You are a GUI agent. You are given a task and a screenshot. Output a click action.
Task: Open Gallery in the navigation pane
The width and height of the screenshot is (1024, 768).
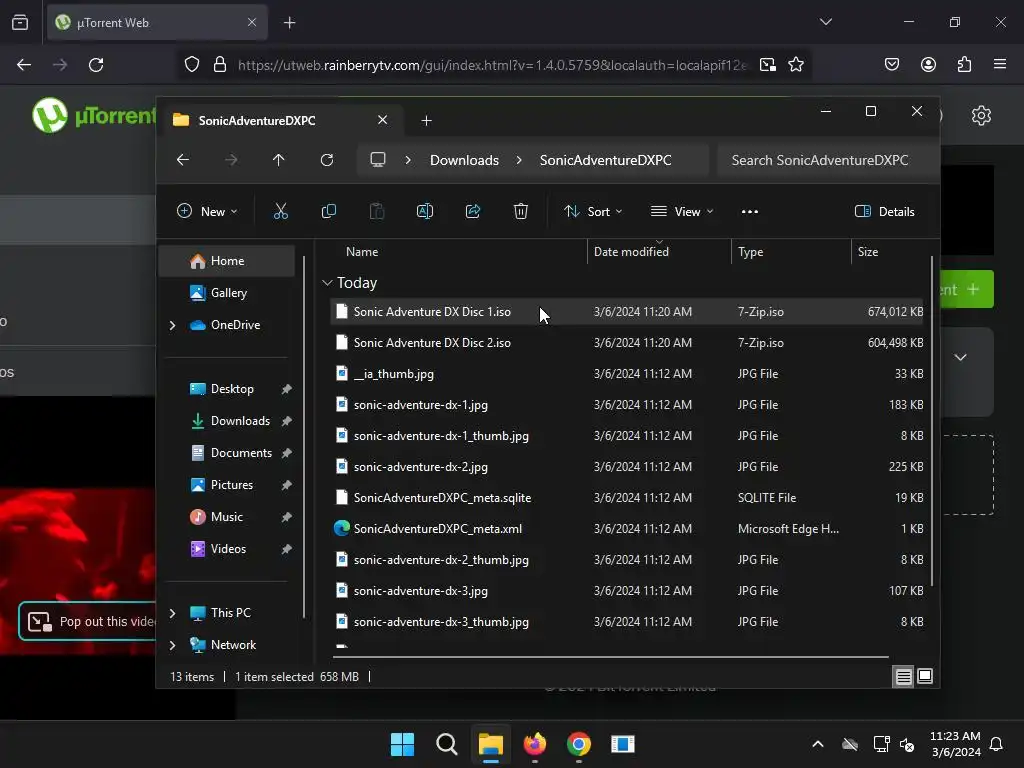pyautogui.click(x=228, y=293)
